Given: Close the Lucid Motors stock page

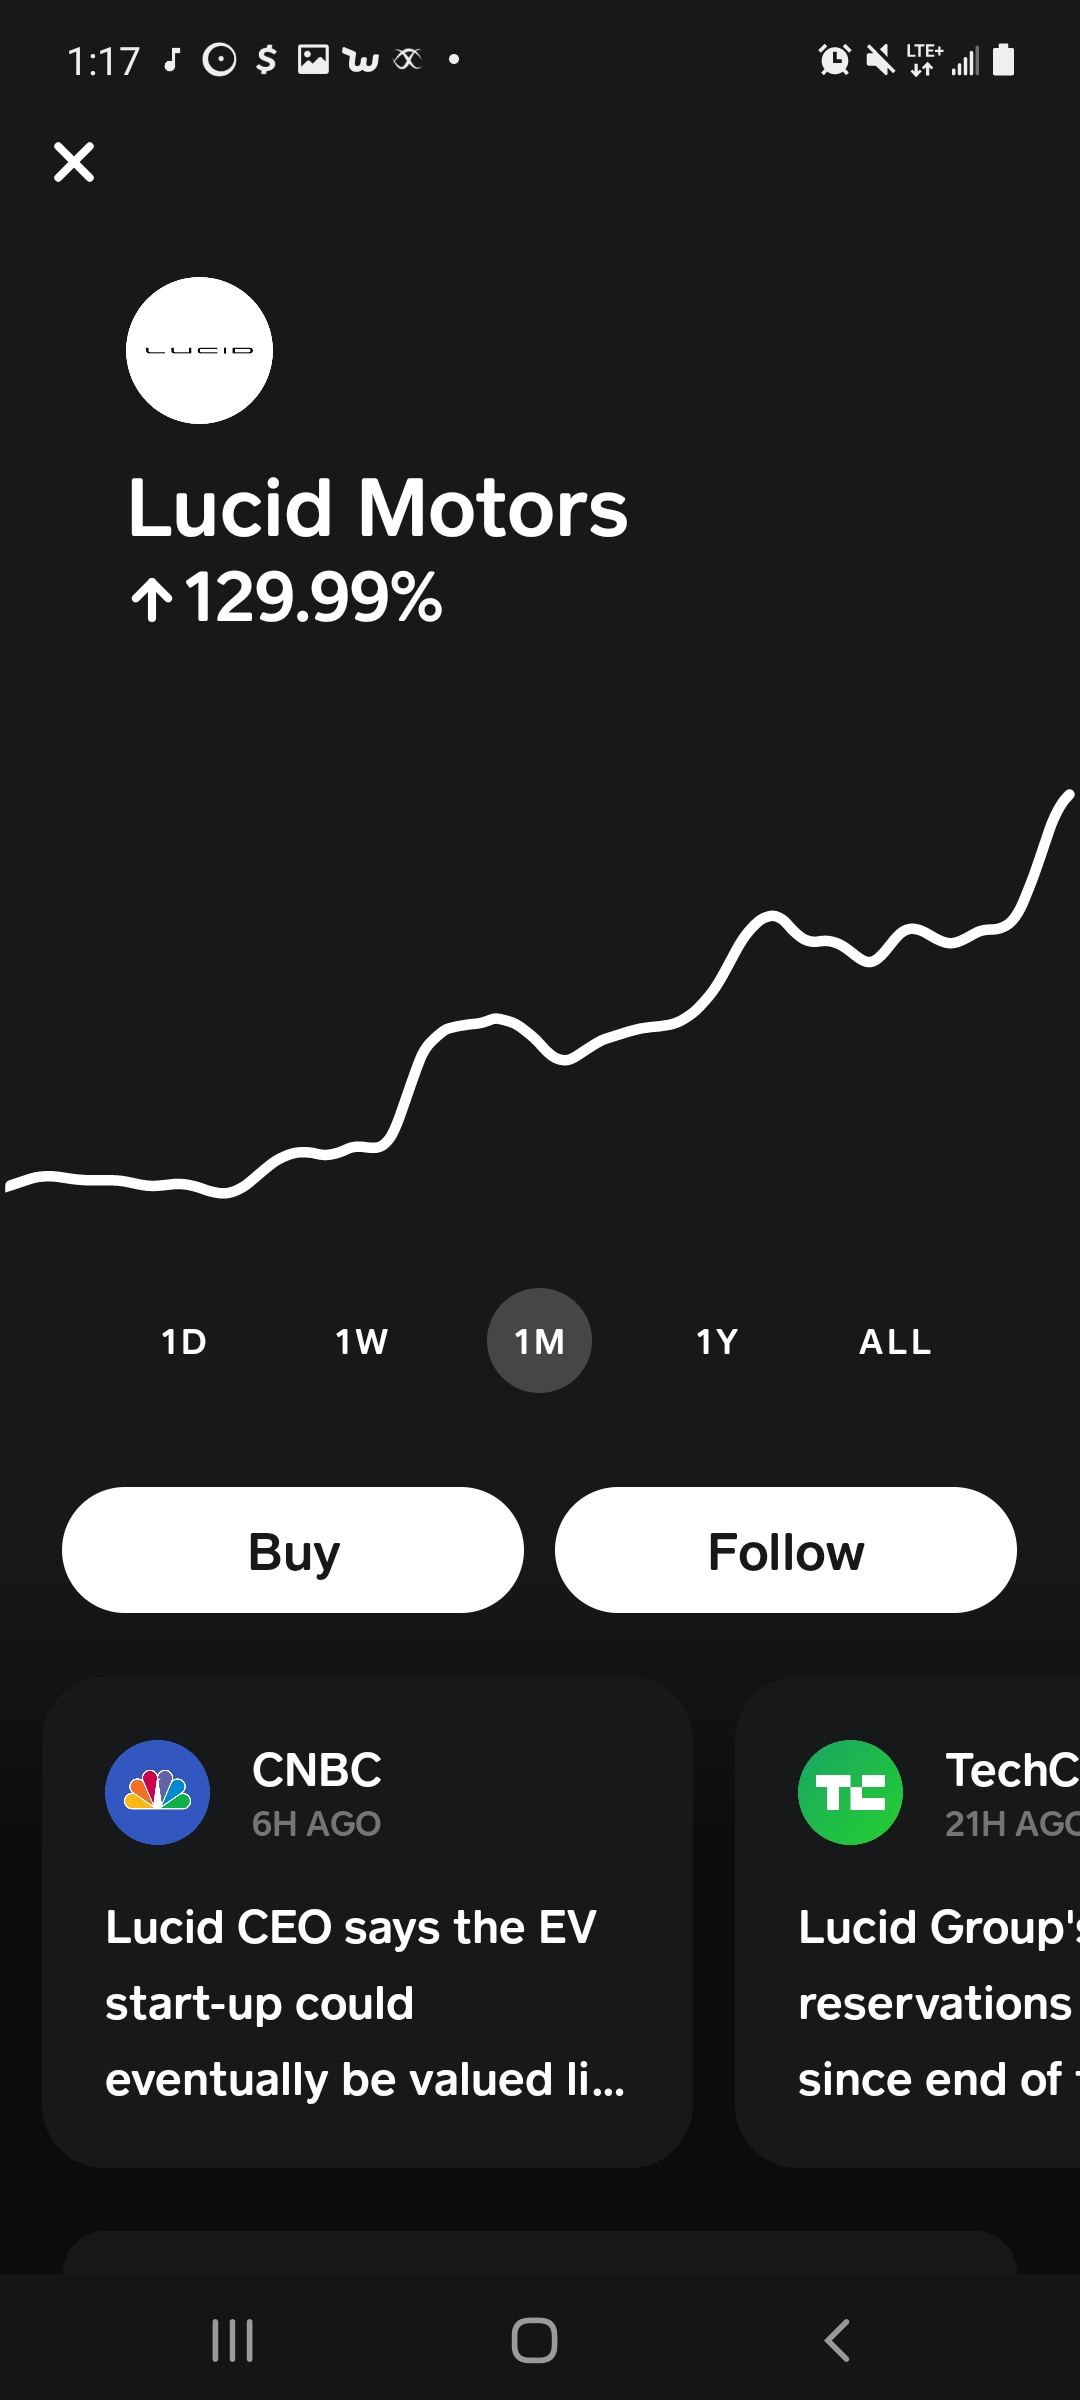Looking at the screenshot, I should coord(74,162).
